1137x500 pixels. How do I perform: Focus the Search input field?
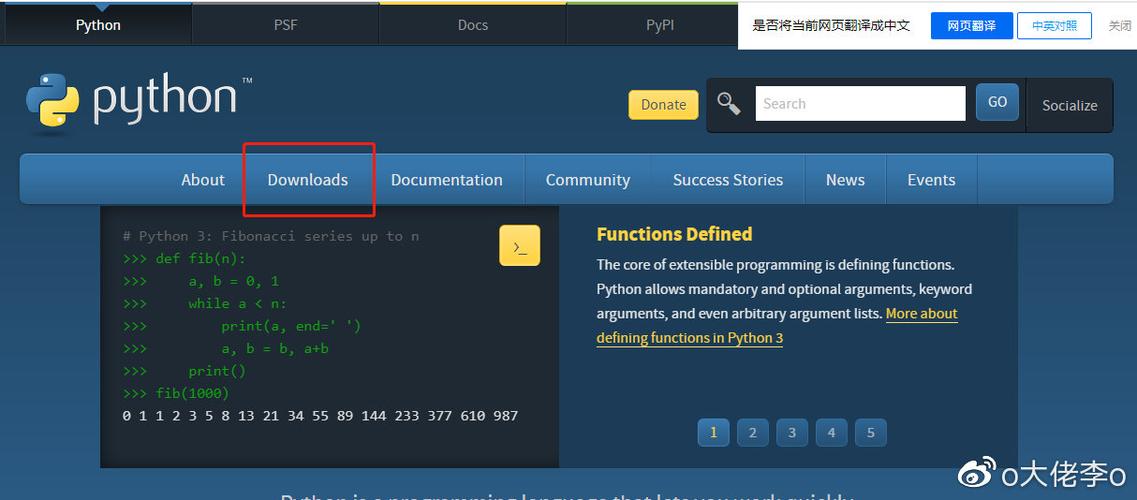click(861, 104)
